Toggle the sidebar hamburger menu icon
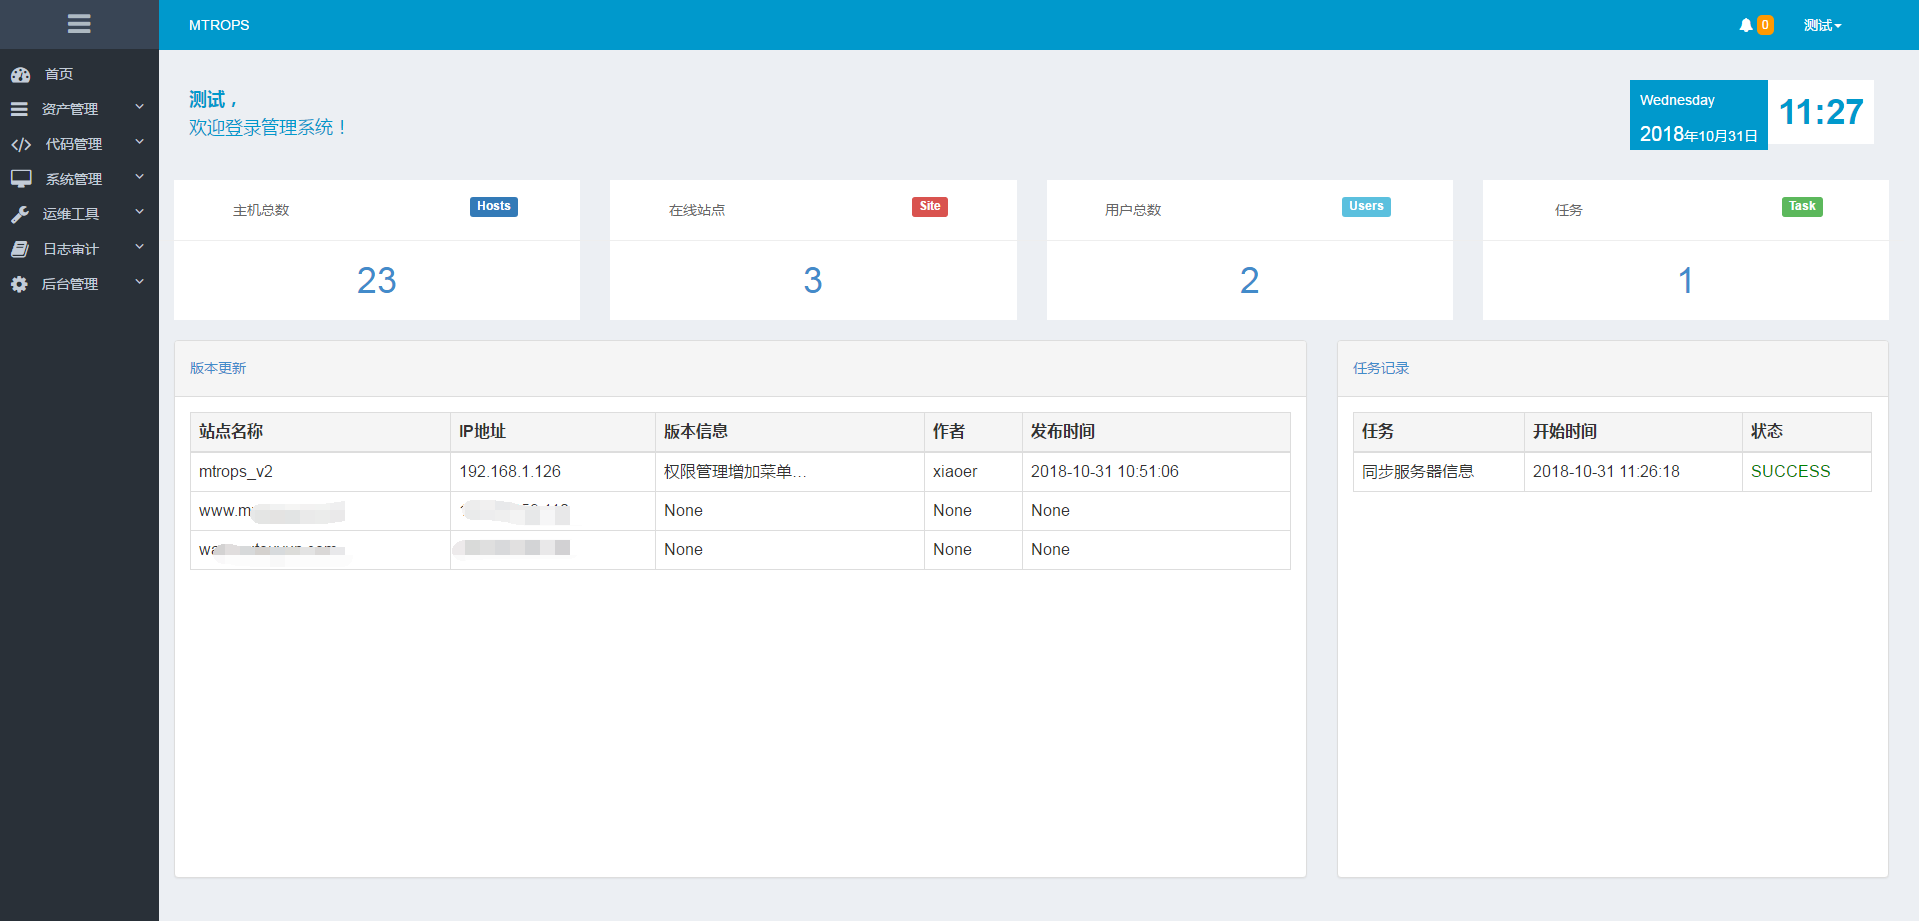The height and width of the screenshot is (921, 1919). pos(79,24)
